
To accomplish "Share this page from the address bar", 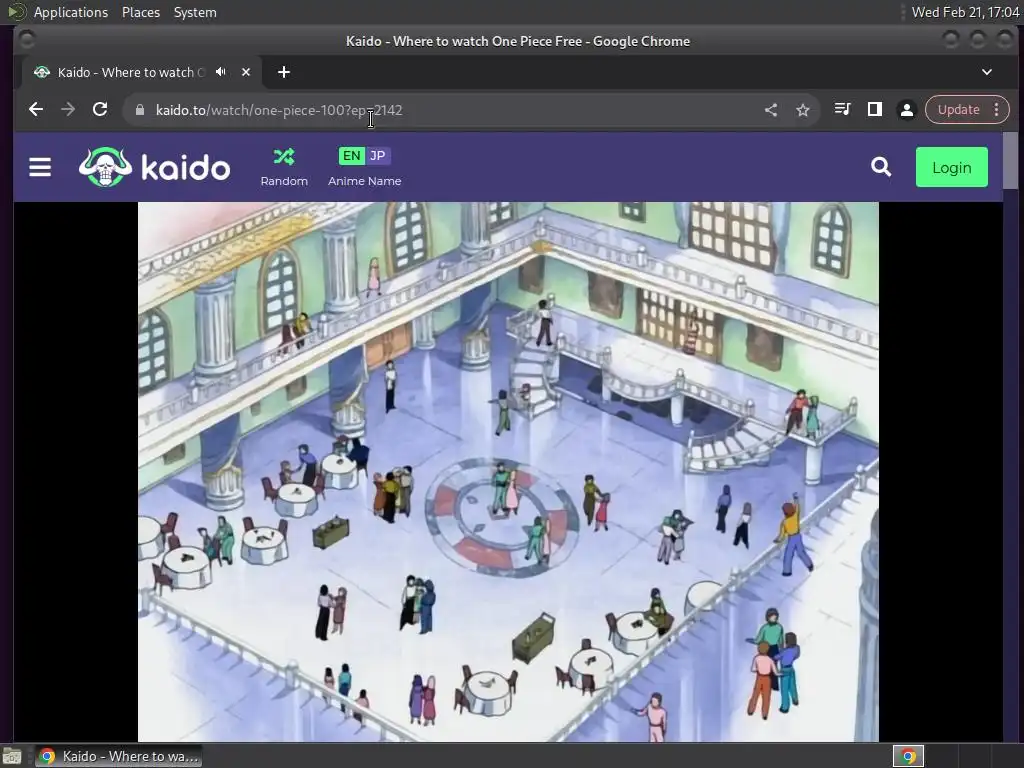I will pyautogui.click(x=771, y=110).
